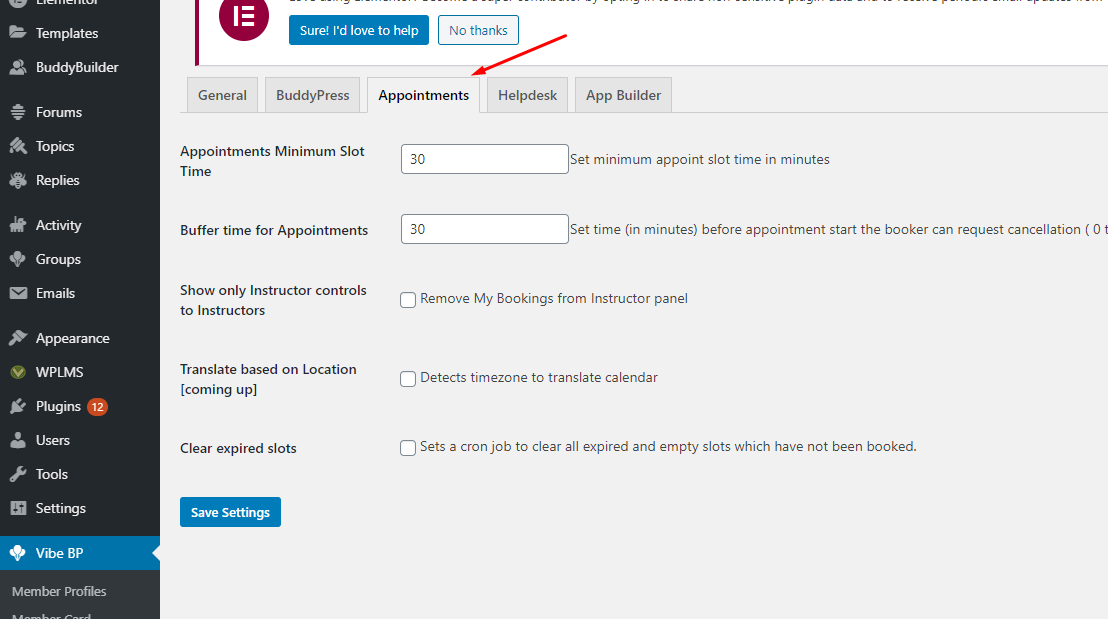
Task: Click the WPLMS logo icon
Action: [x=18, y=372]
